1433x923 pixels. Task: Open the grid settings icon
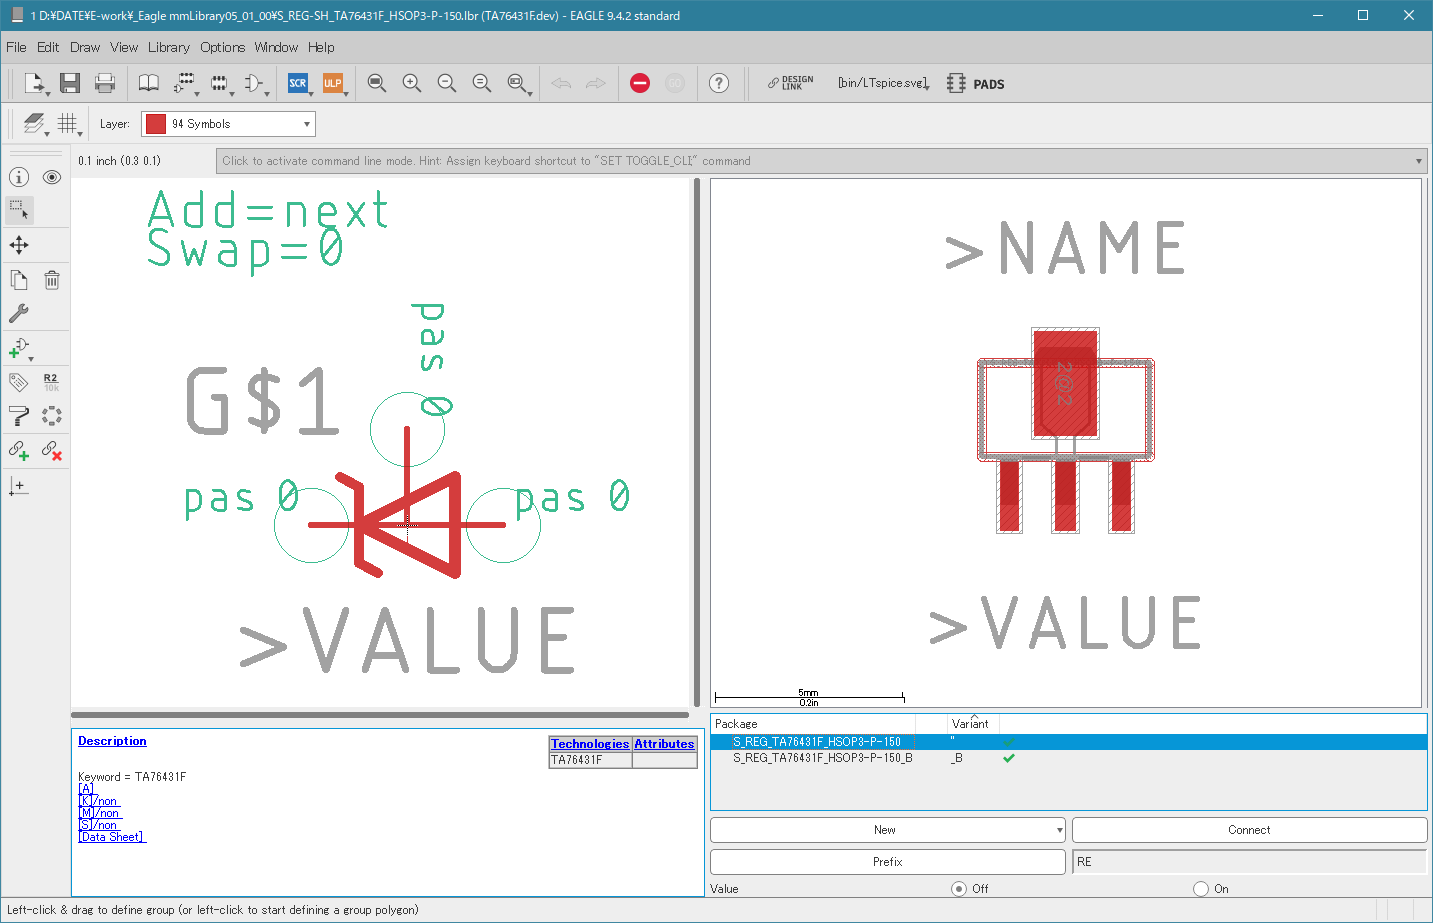[x=67, y=124]
